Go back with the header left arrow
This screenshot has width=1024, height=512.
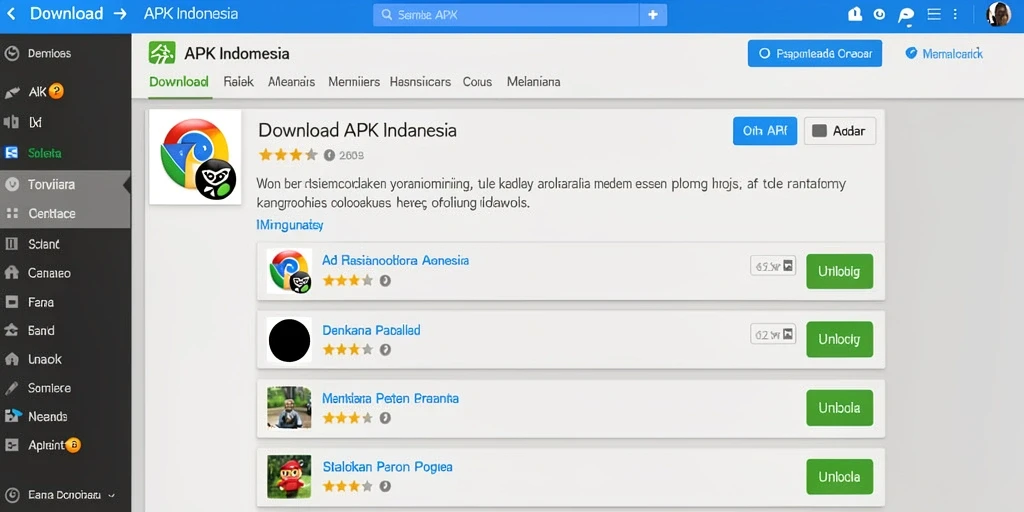[x=12, y=14]
